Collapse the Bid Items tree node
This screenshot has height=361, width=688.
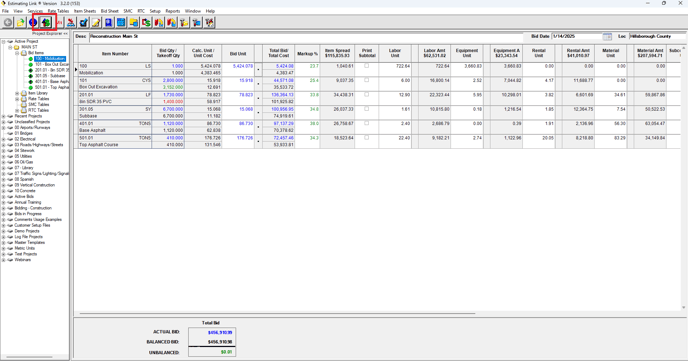[18, 53]
